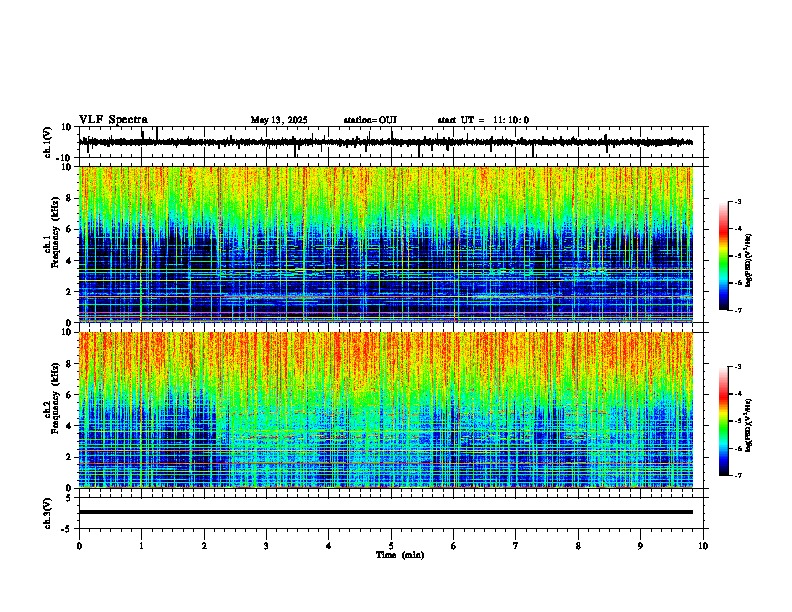Click the ch.2 spectrogram panel
792x612 pixels.
tap(386, 410)
